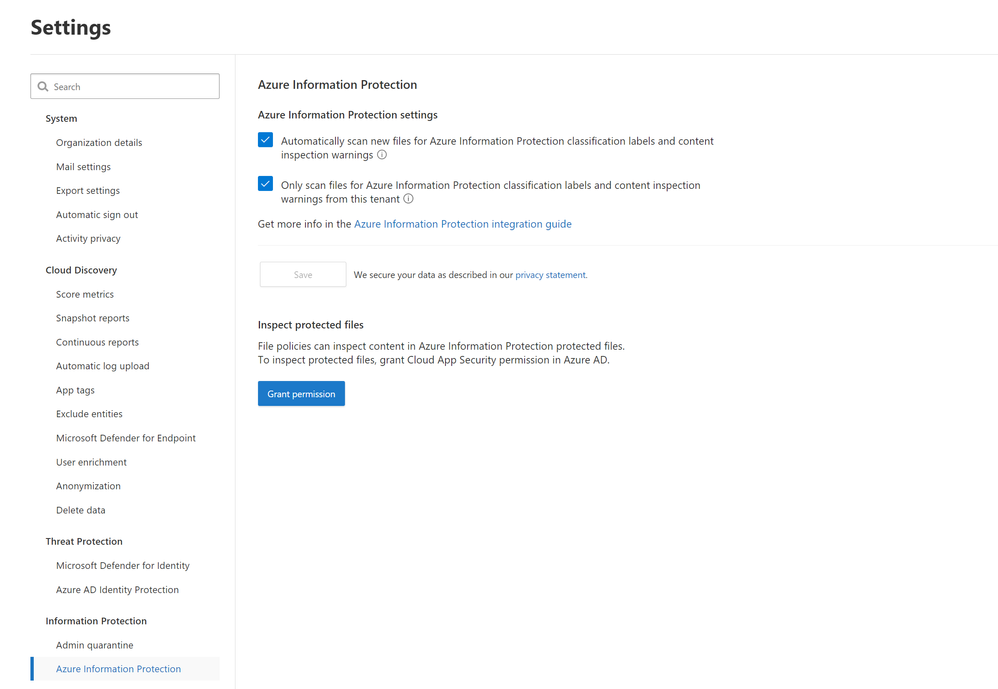
Task: Click the Grant permission button
Action: pyautogui.click(x=301, y=394)
